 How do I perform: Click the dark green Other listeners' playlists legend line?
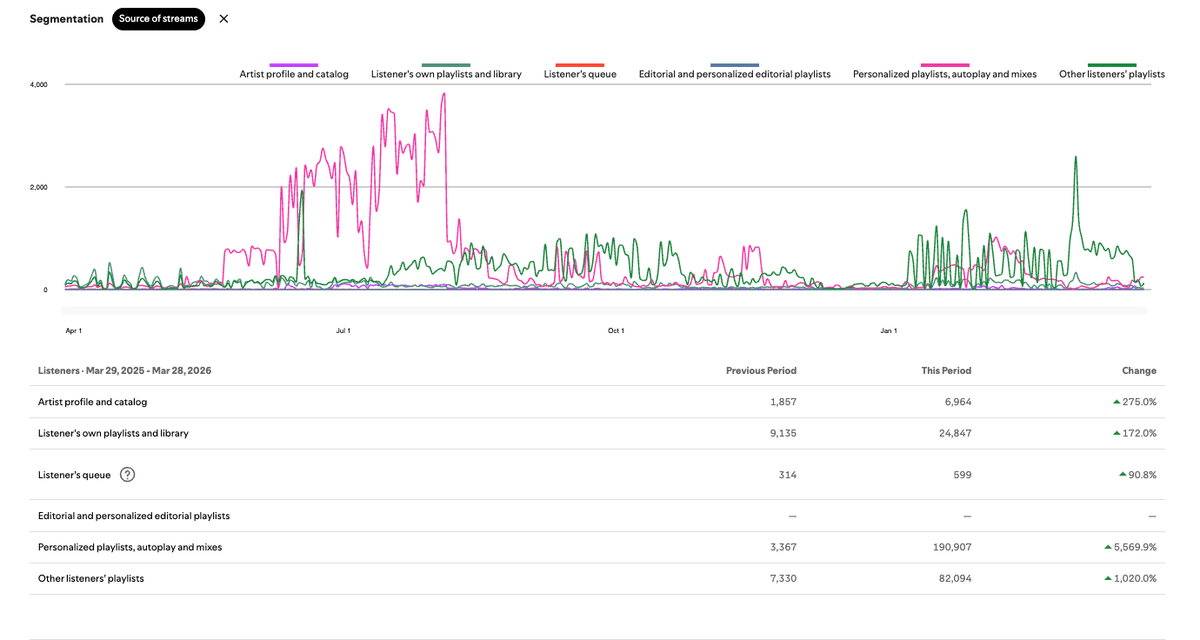tap(1112, 65)
